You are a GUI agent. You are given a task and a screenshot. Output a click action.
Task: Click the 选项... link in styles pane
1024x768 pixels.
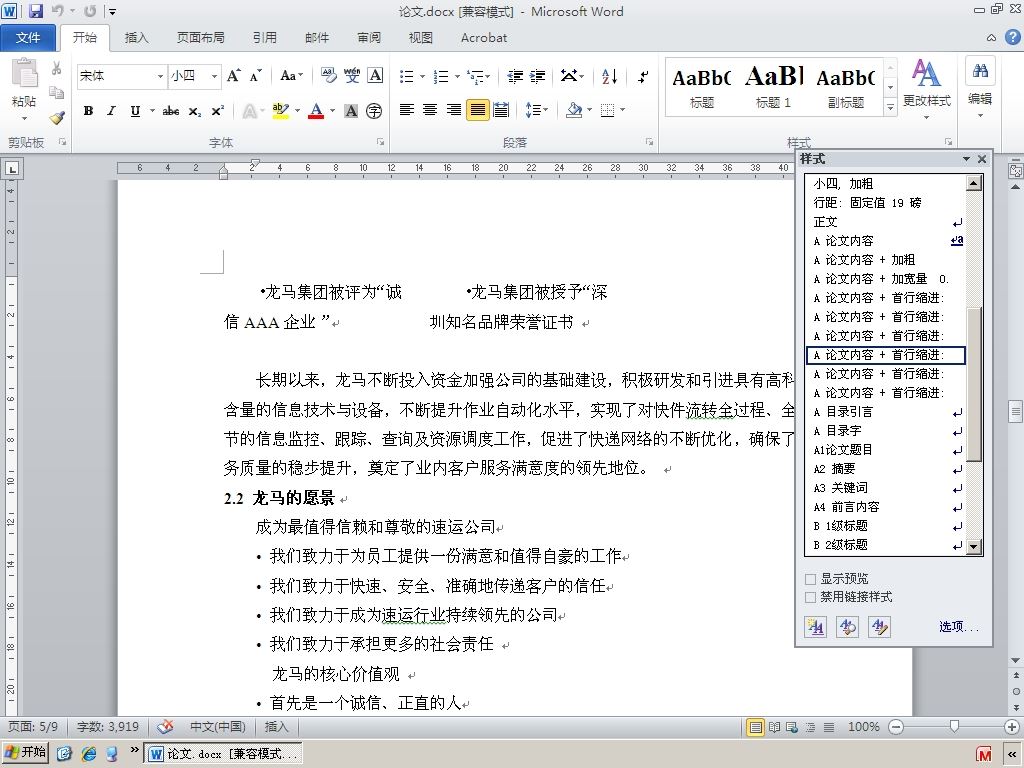click(959, 626)
